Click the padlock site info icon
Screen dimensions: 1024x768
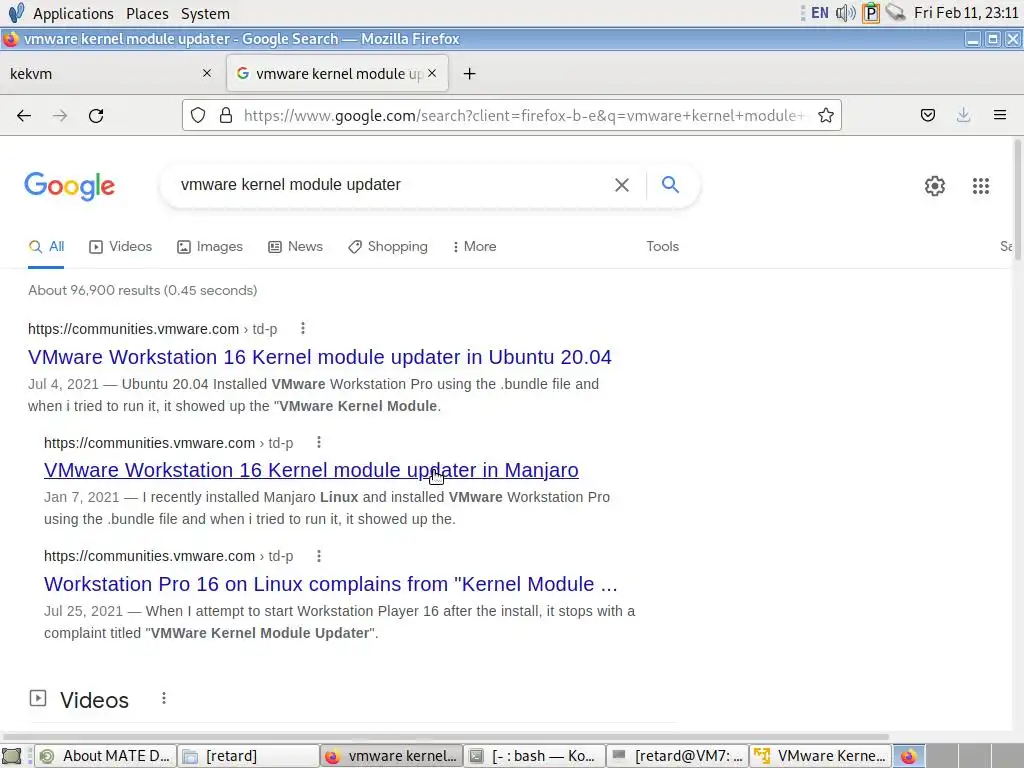[x=226, y=116]
